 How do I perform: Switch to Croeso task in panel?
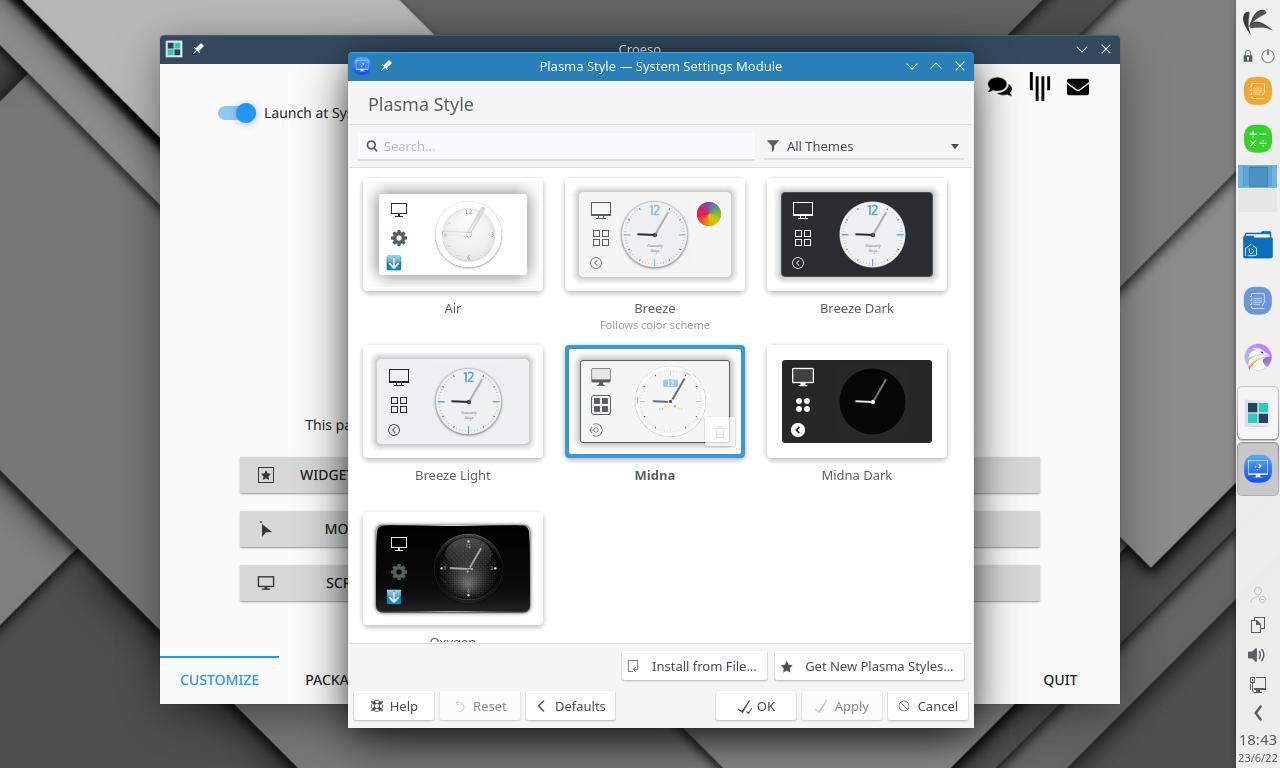click(1258, 413)
